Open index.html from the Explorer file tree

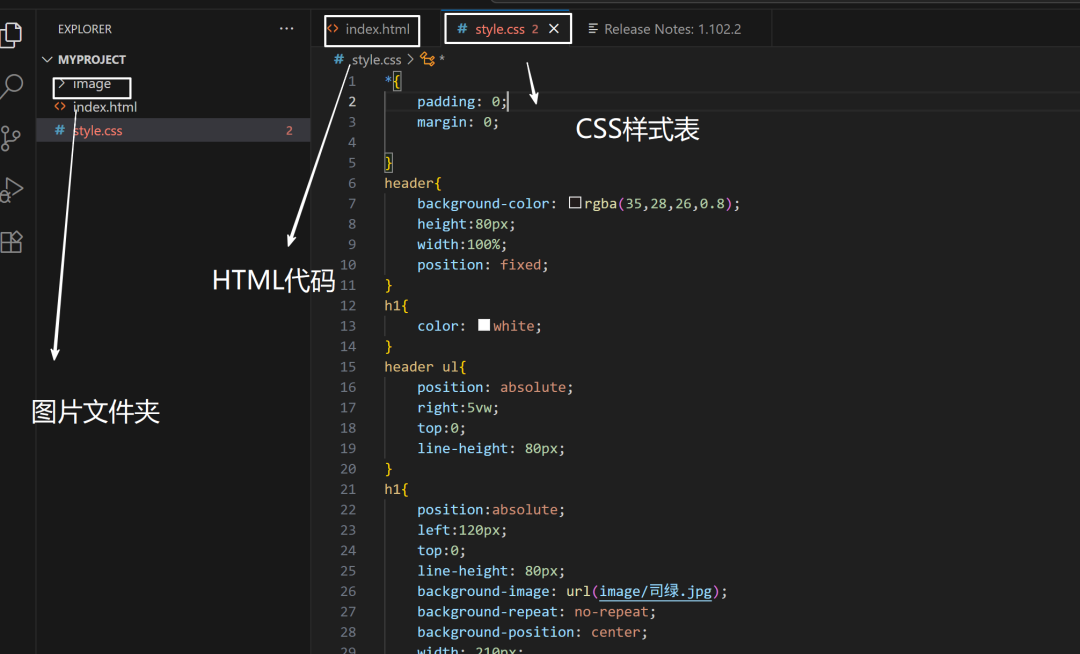click(104, 107)
